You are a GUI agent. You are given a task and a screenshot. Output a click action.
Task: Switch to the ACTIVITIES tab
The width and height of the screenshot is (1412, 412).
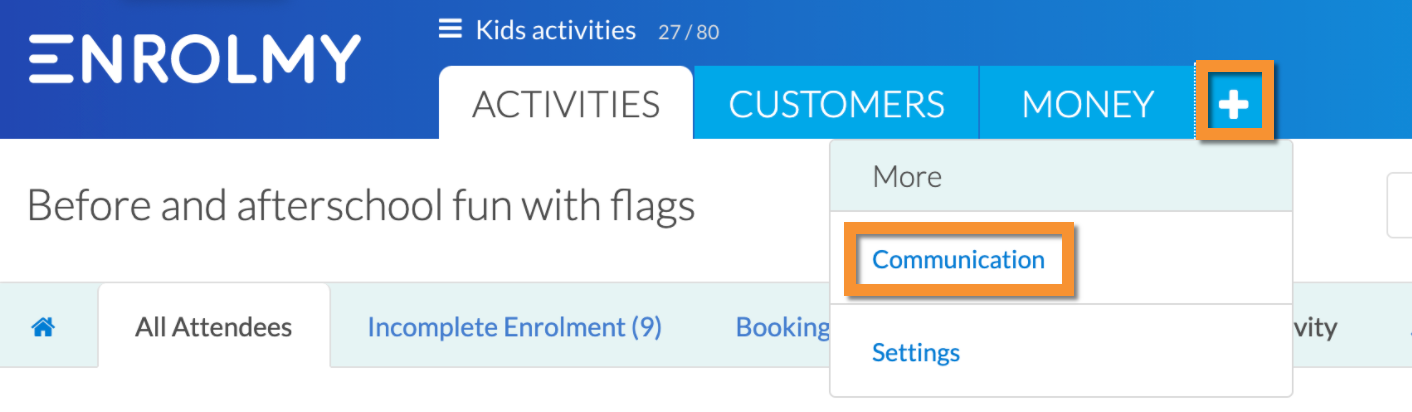pos(566,104)
